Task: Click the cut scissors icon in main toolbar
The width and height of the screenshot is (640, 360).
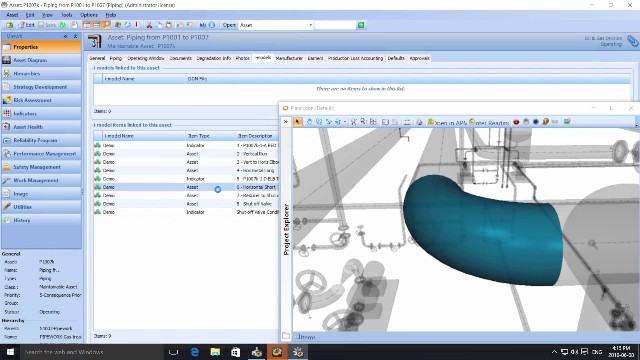Action: click(149, 25)
